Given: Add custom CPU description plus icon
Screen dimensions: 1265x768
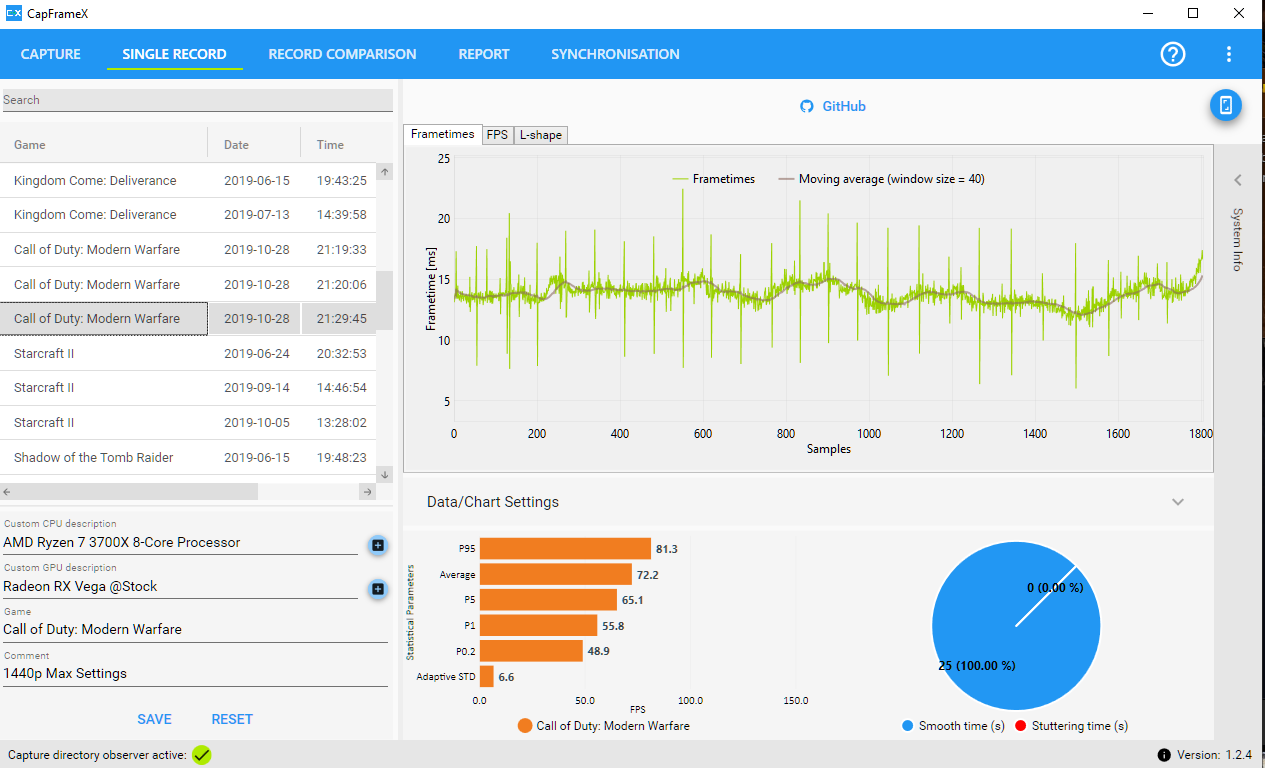Looking at the screenshot, I should 378,545.
